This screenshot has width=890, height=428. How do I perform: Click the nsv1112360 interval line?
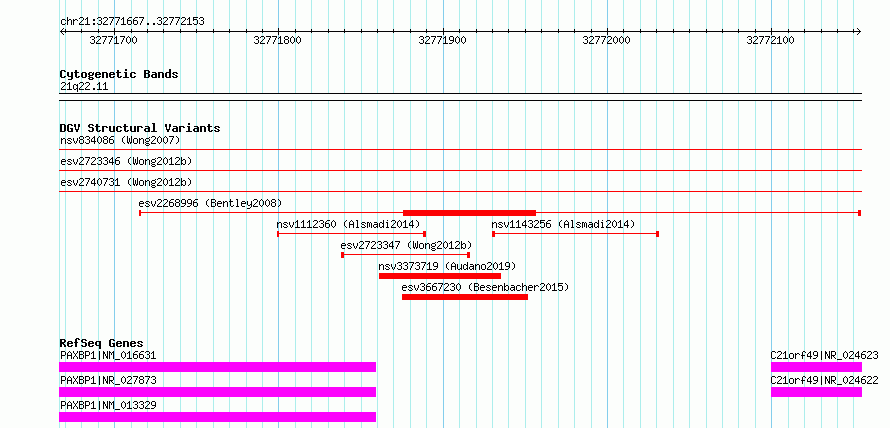pos(352,234)
